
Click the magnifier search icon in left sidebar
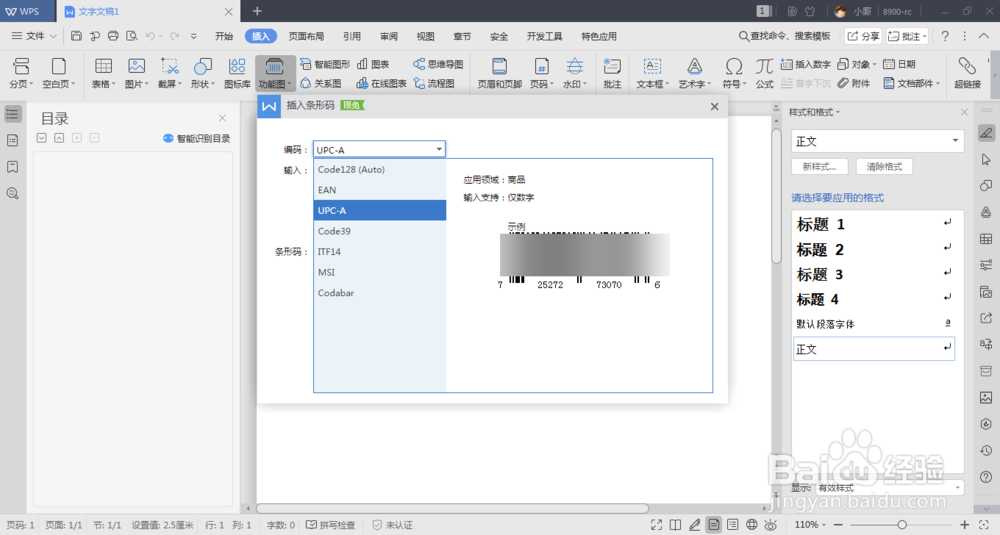[13, 194]
